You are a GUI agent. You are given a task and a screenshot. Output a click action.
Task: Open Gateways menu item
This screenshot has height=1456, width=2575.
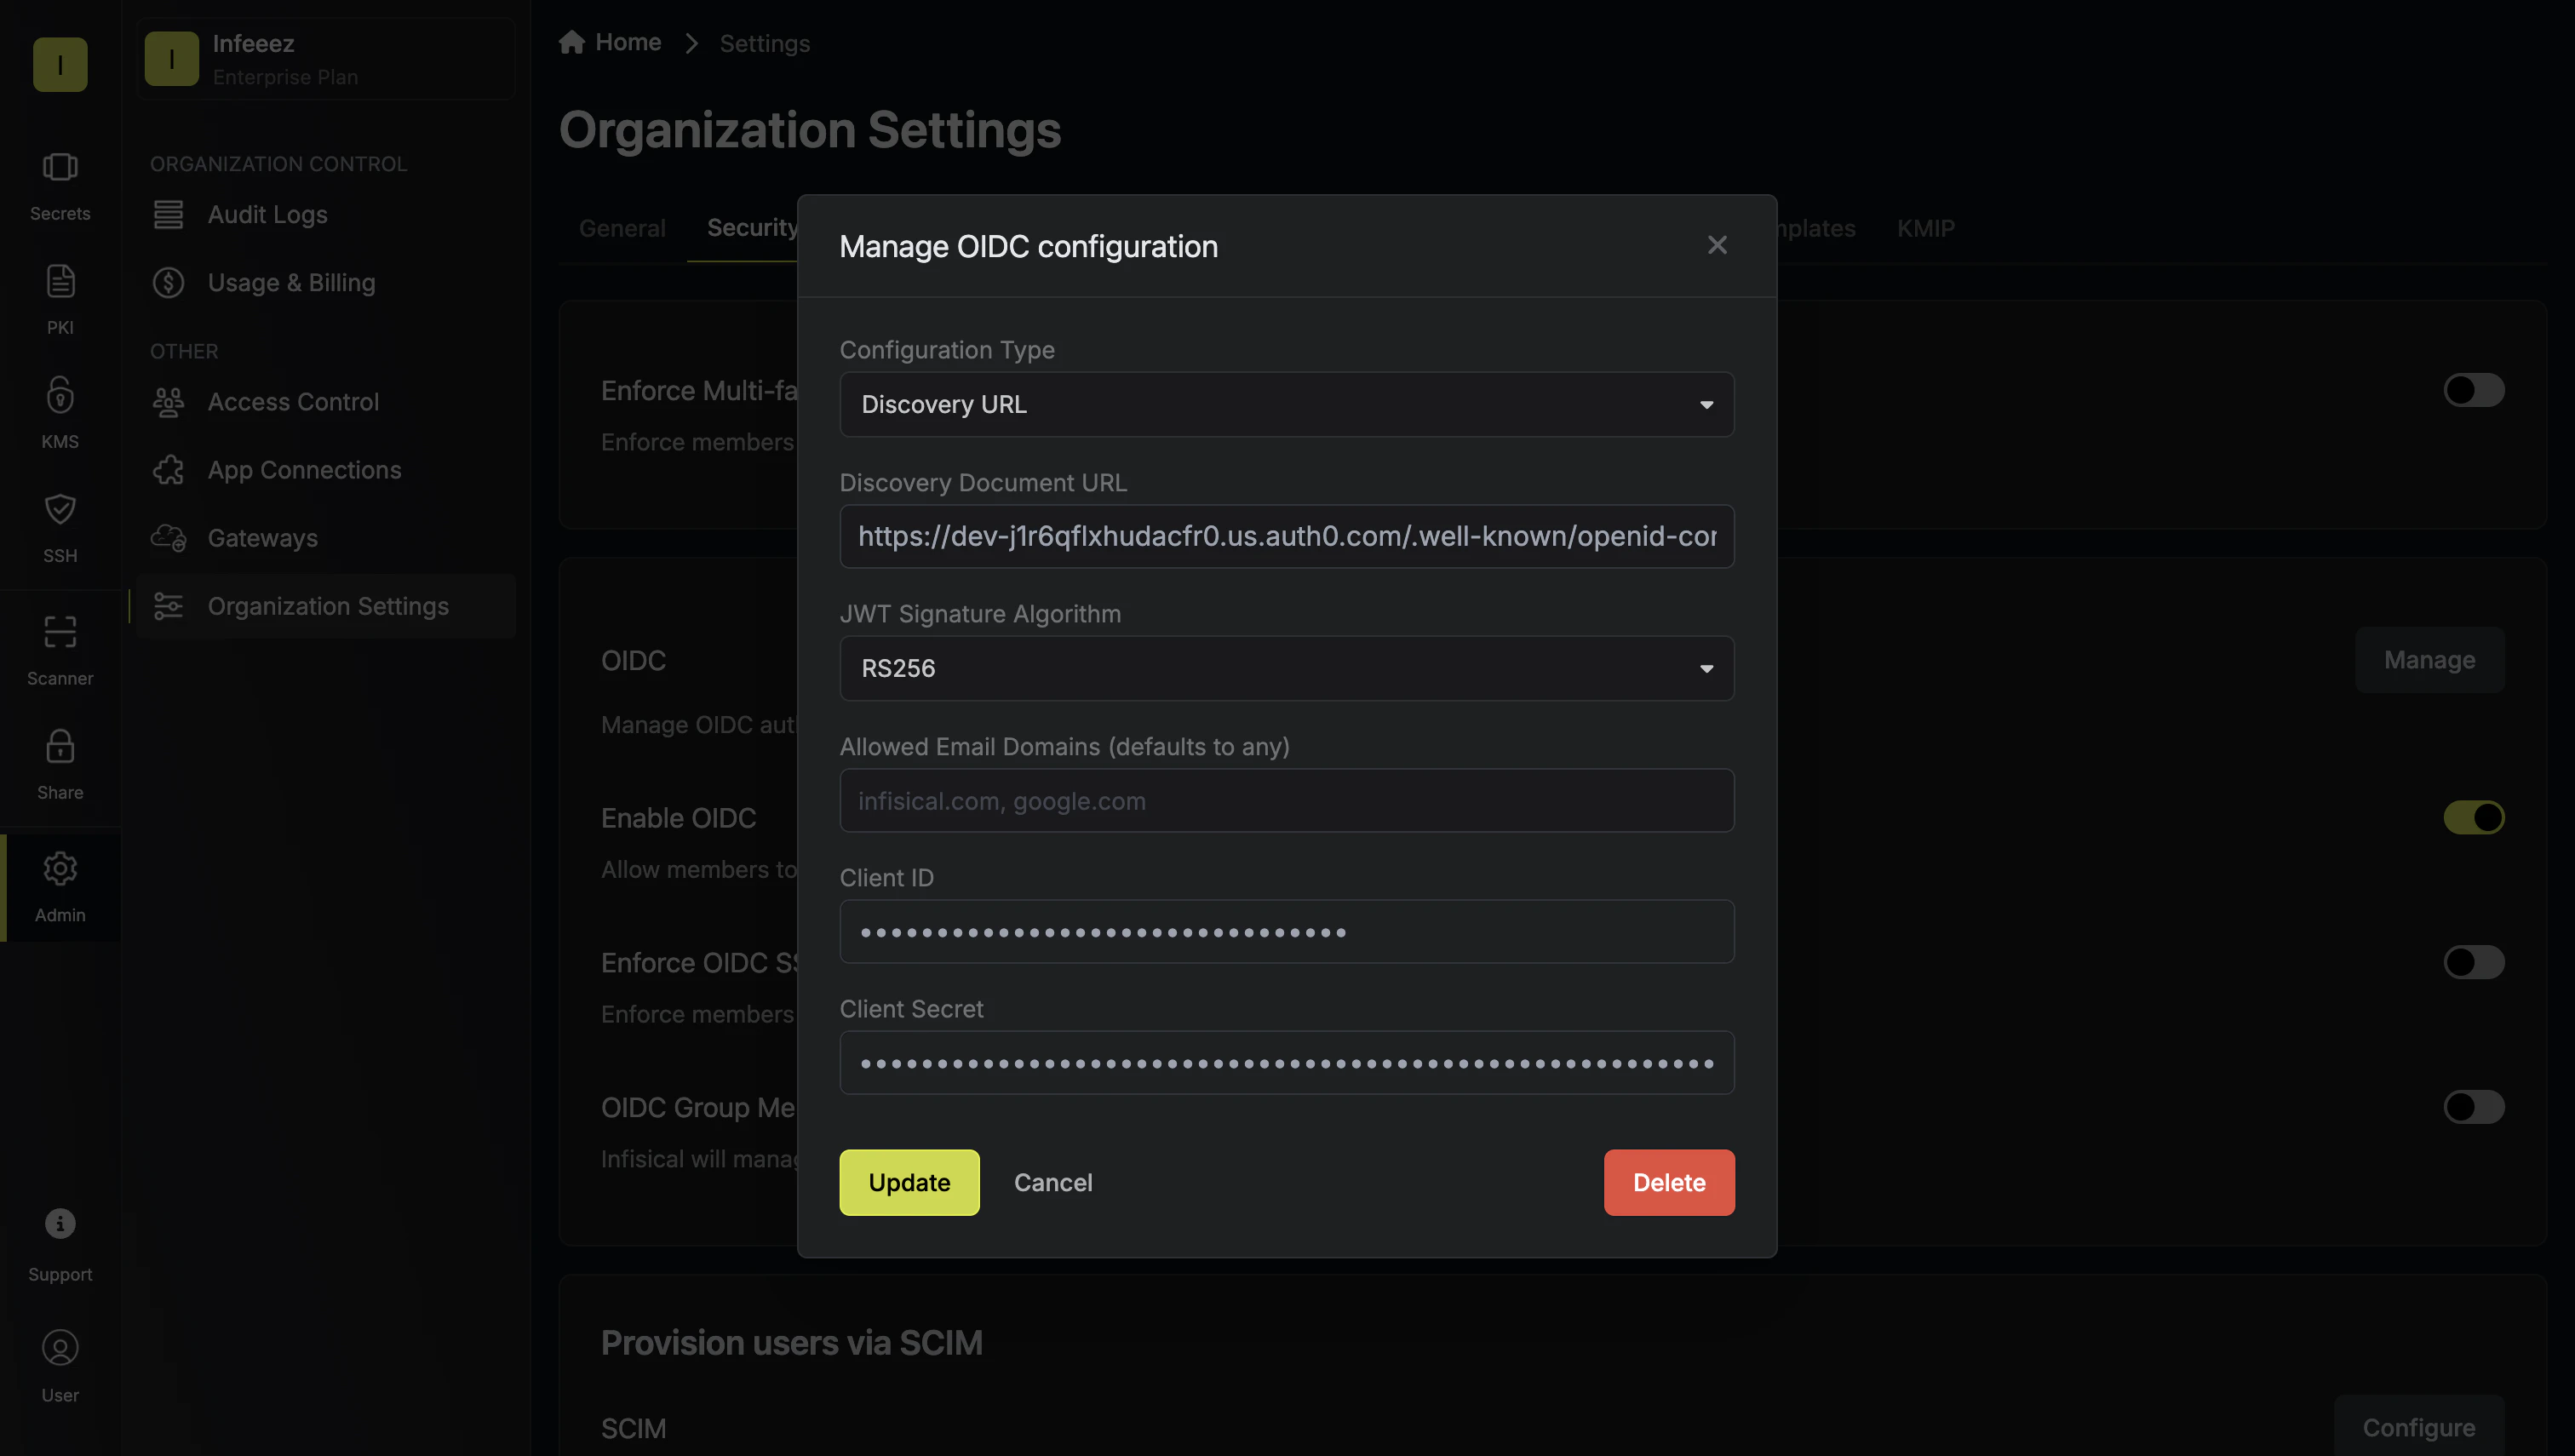[x=326, y=538]
